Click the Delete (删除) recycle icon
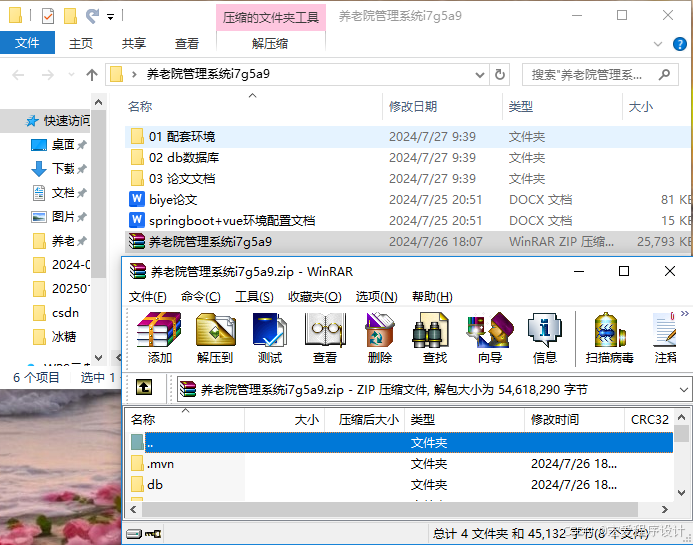The height and width of the screenshot is (545, 693). [380, 338]
